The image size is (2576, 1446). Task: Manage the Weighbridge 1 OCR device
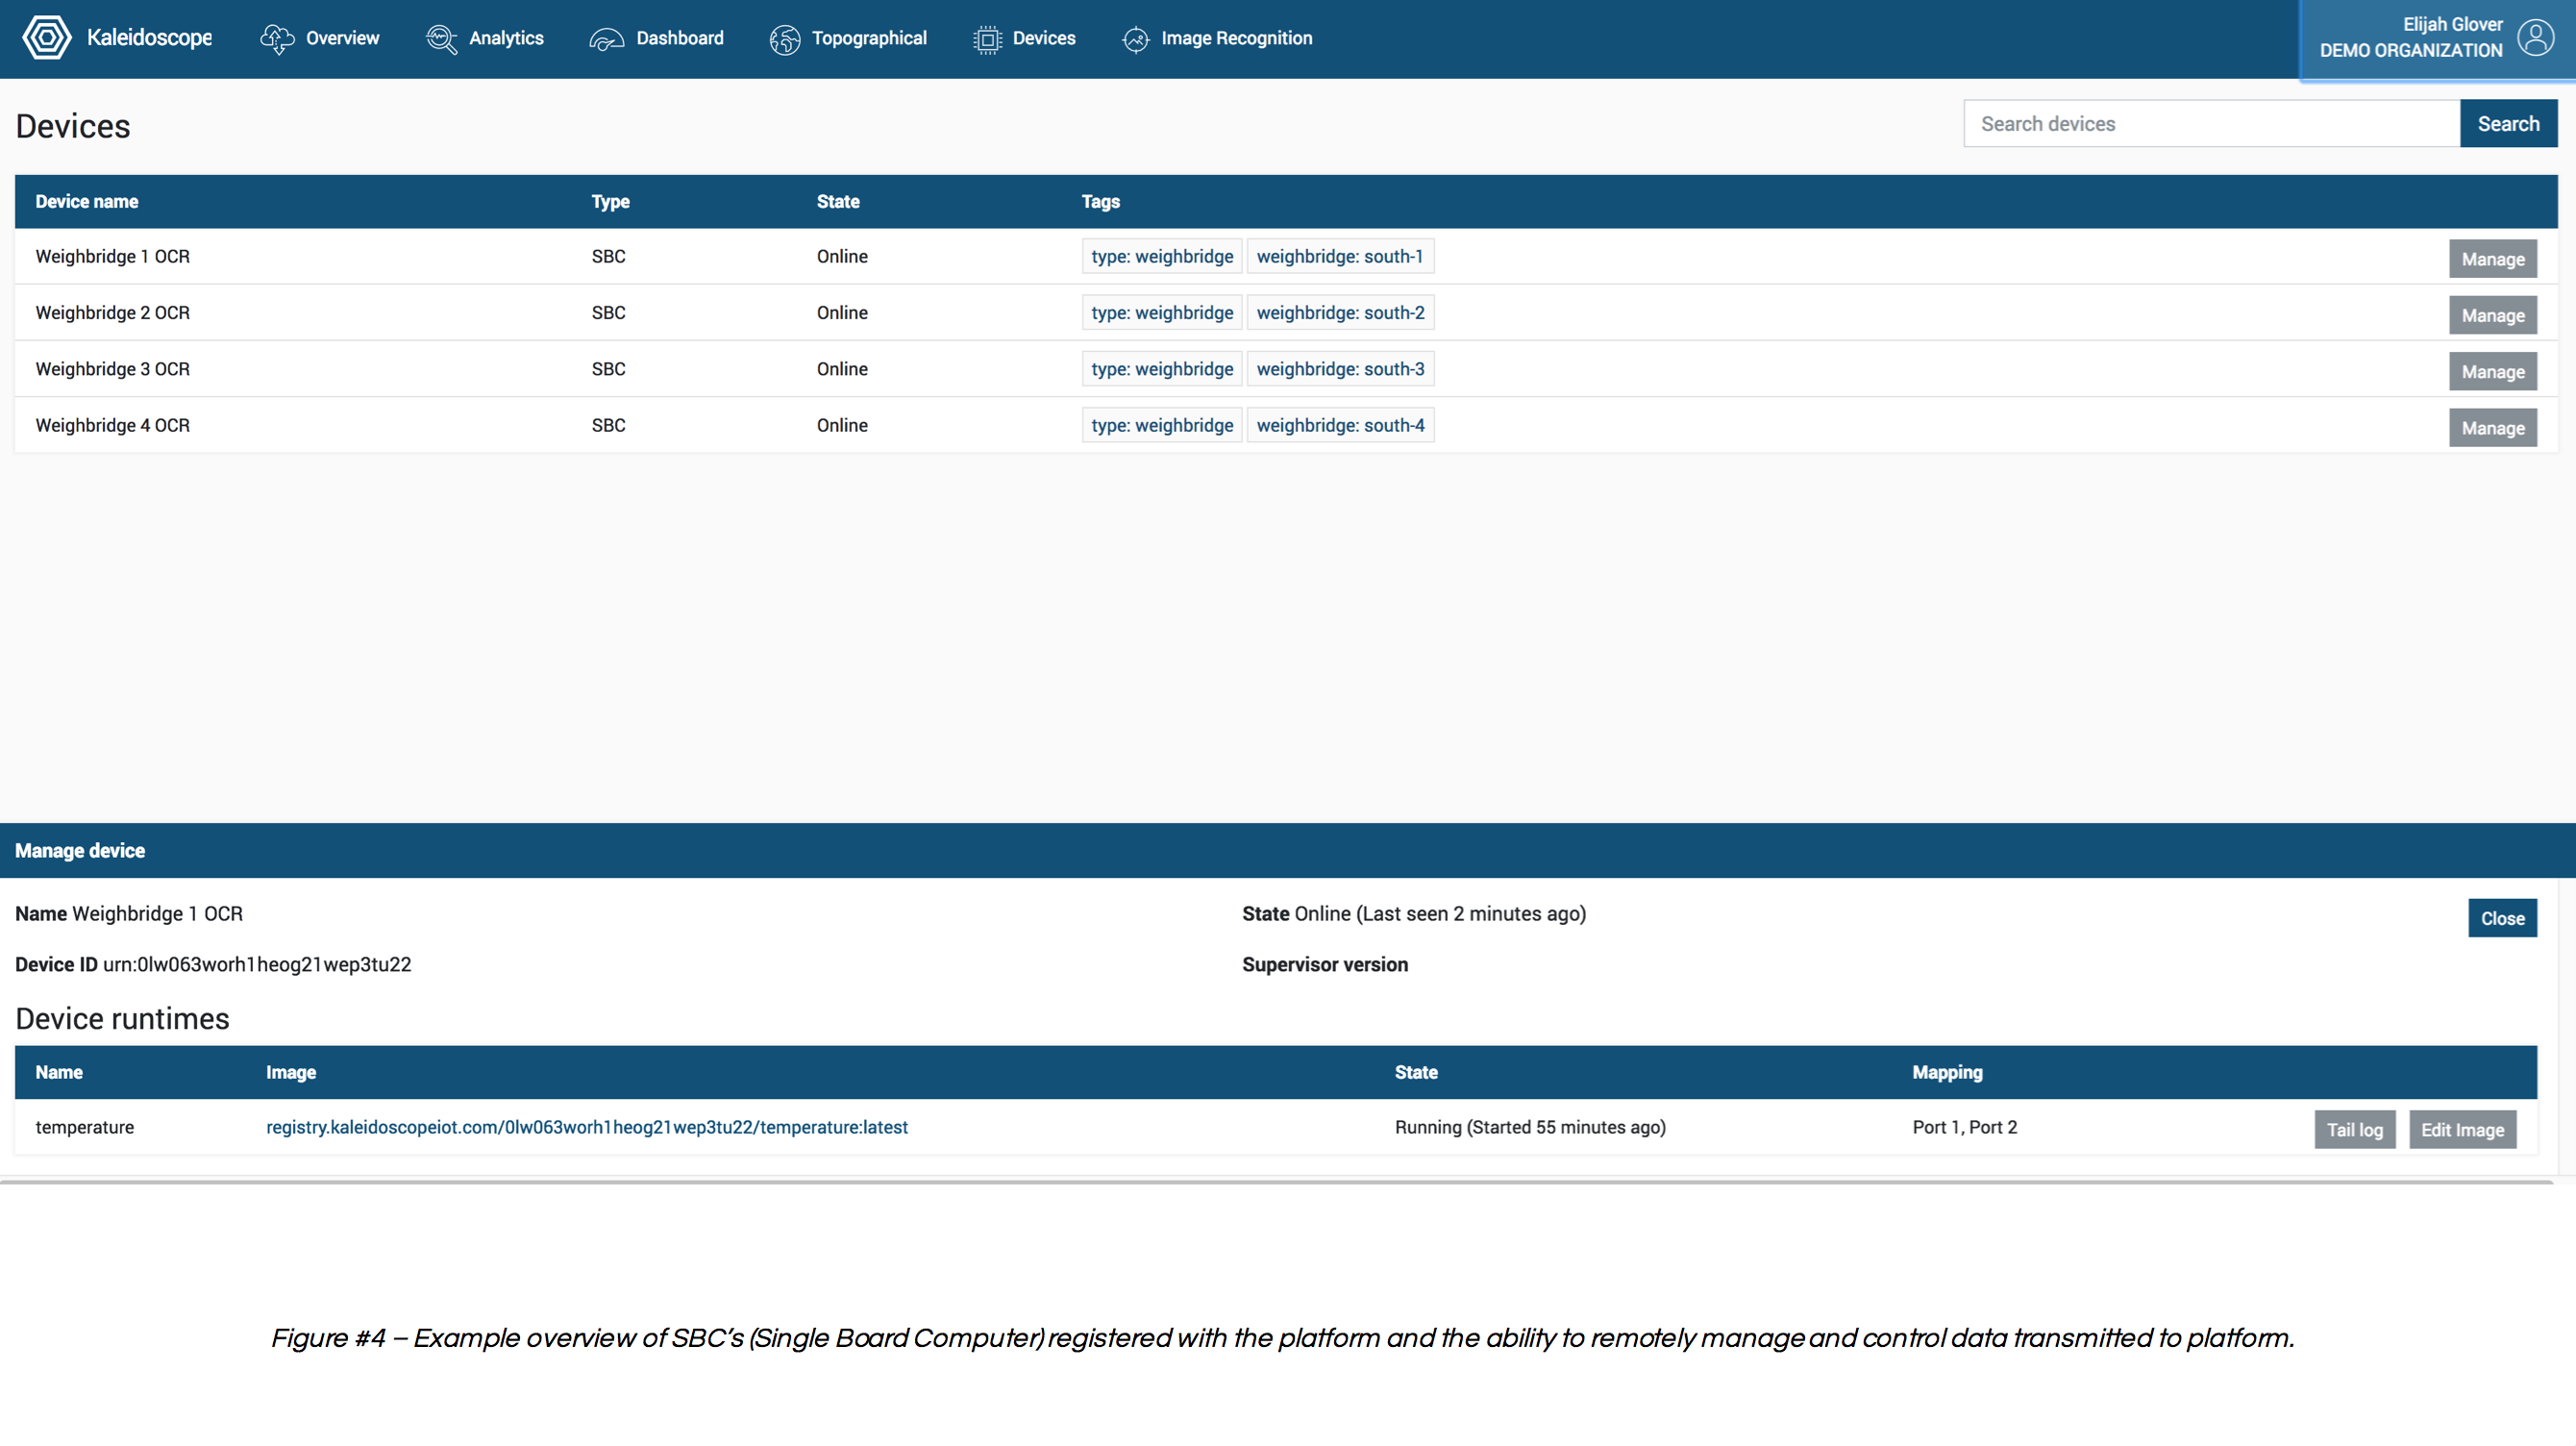click(x=2493, y=259)
